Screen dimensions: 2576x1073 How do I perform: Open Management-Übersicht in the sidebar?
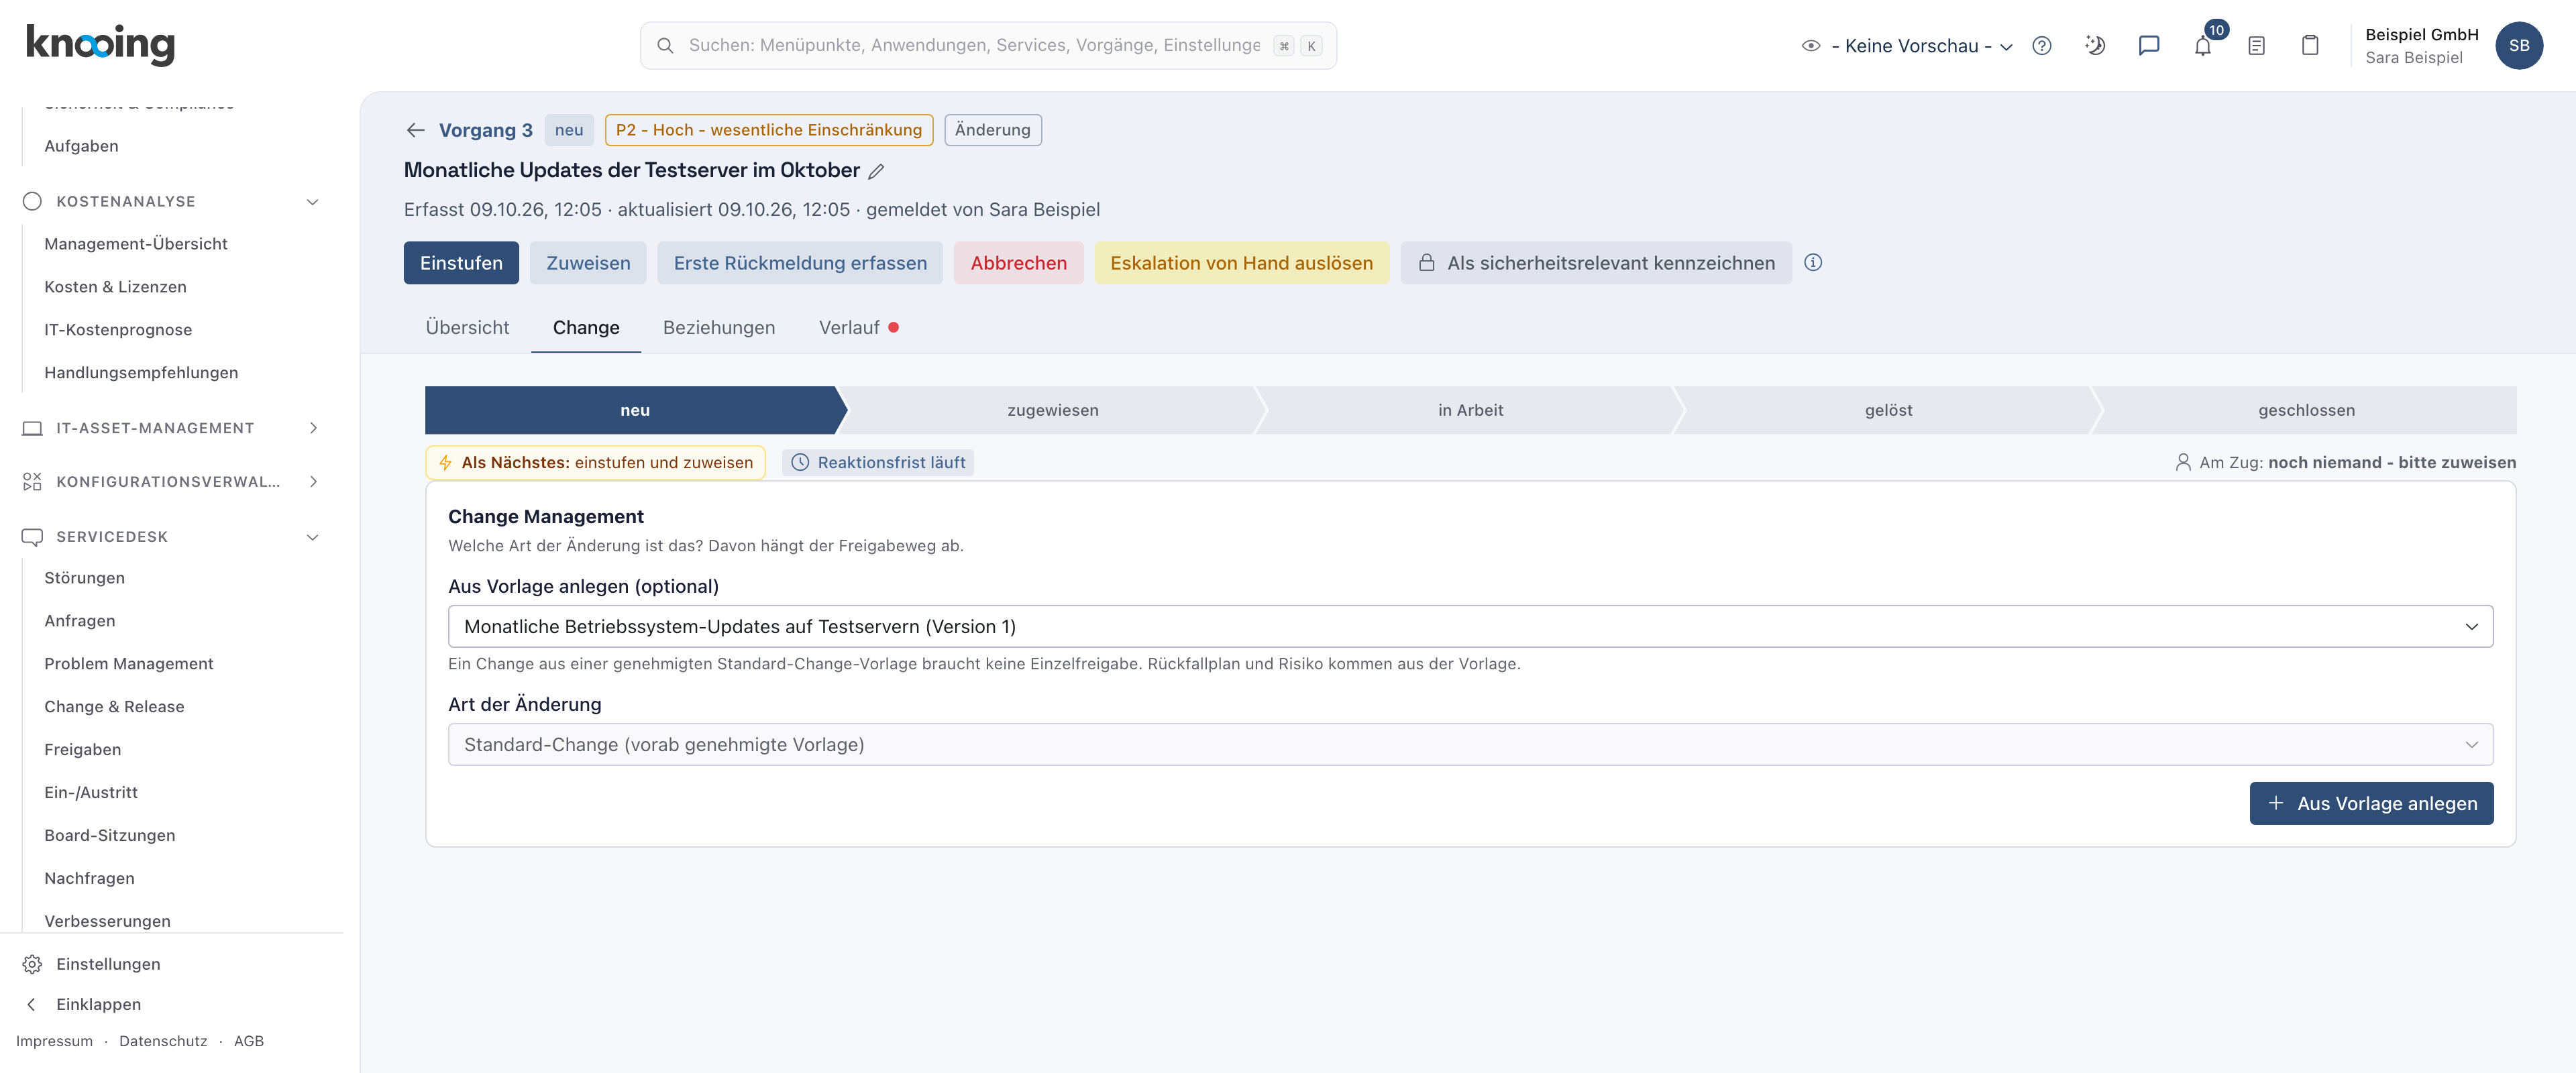(136, 244)
